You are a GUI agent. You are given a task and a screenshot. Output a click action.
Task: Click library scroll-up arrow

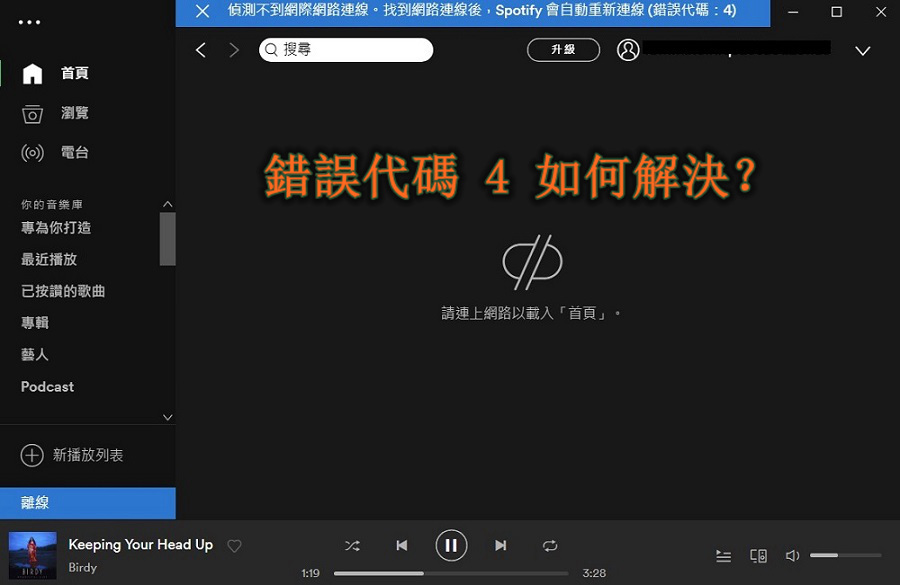[x=168, y=204]
